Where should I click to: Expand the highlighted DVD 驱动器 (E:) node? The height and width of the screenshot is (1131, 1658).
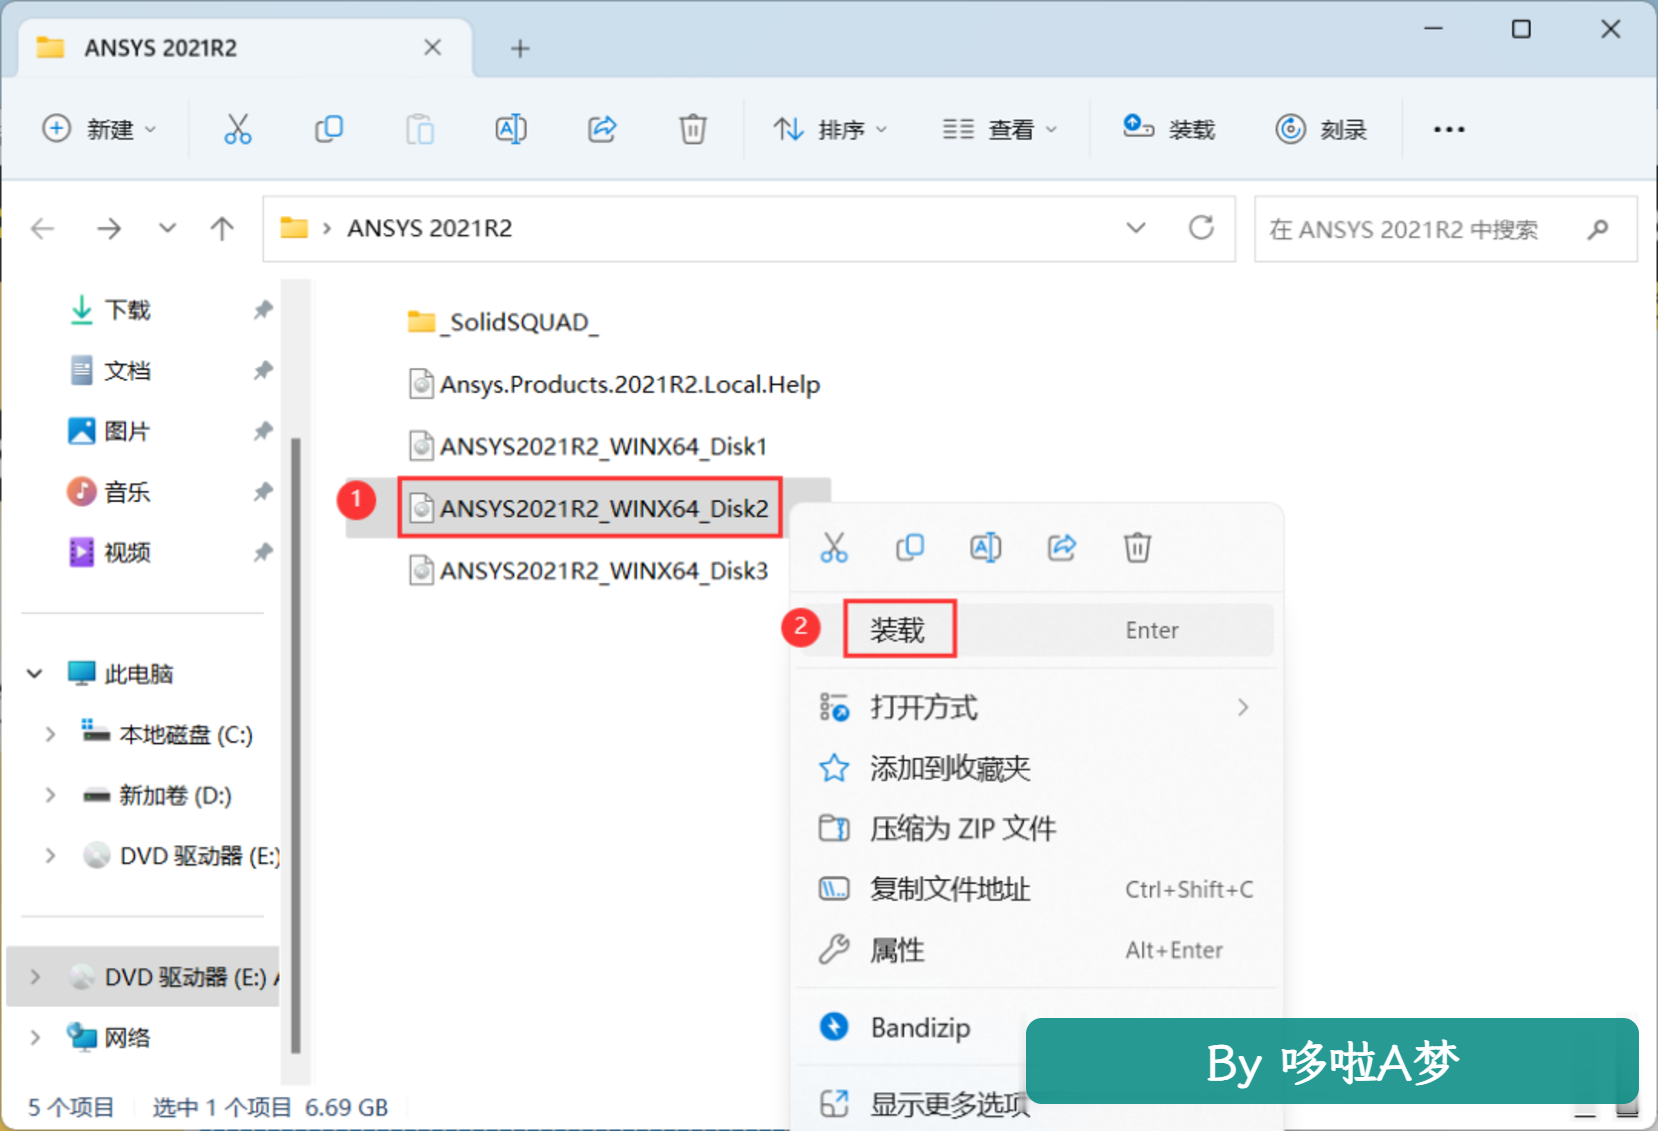pyautogui.click(x=35, y=977)
